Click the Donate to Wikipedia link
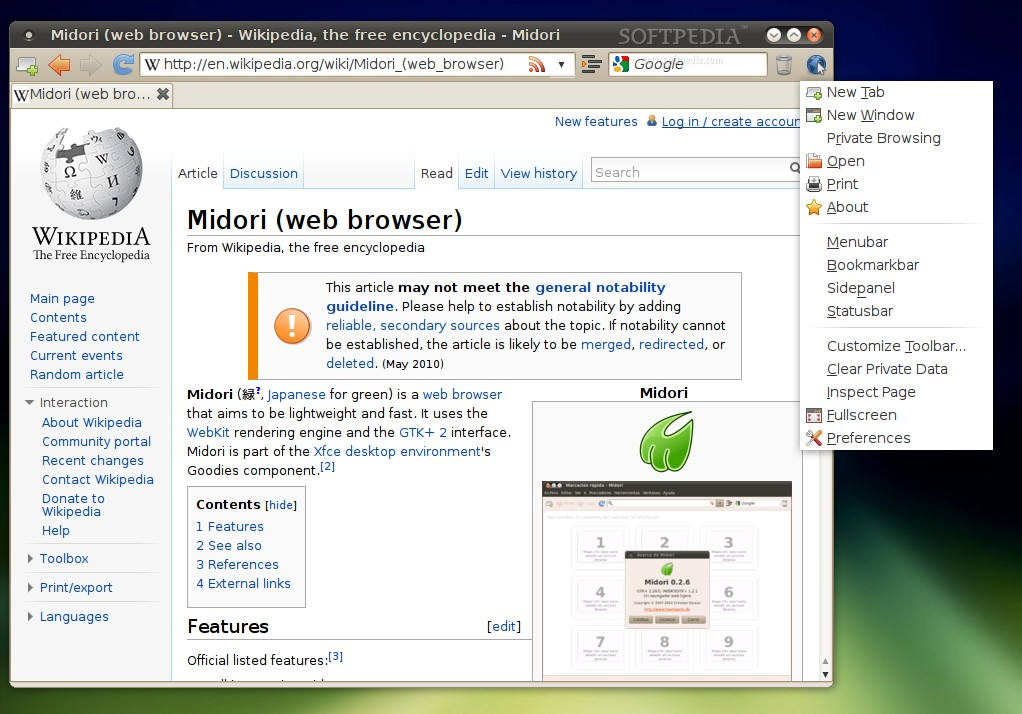1022x714 pixels. [x=73, y=505]
